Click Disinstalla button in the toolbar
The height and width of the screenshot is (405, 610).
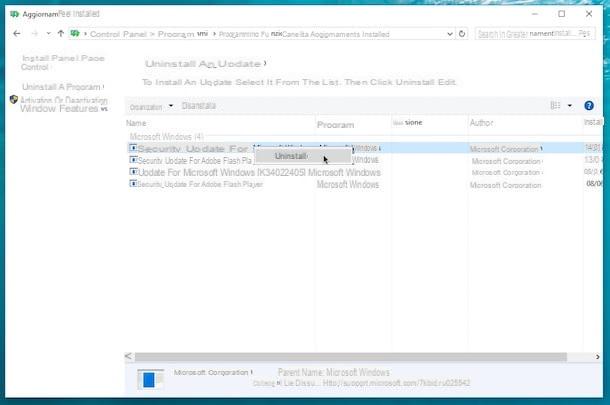(199, 106)
